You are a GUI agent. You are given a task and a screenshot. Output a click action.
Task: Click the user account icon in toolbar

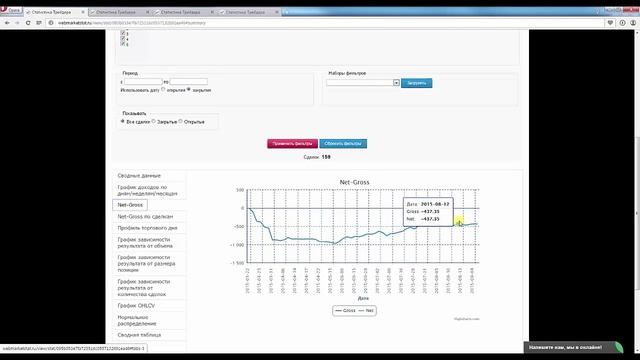tap(633, 23)
